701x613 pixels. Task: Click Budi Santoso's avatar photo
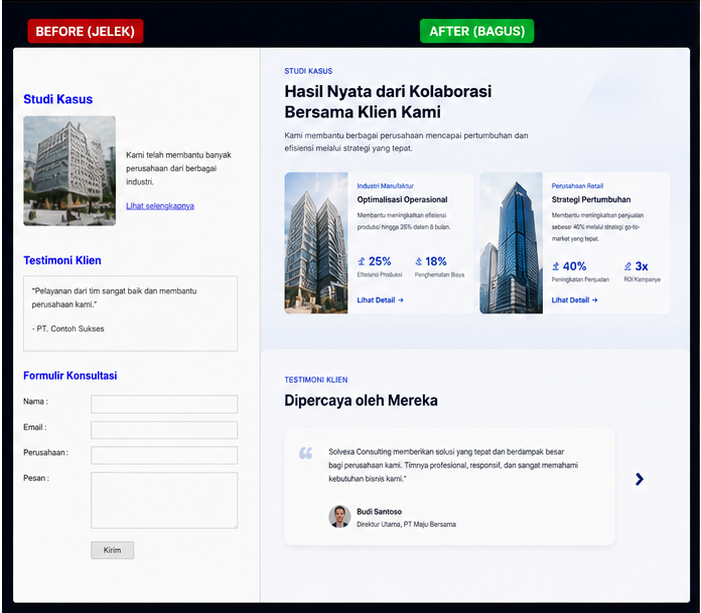point(339,516)
